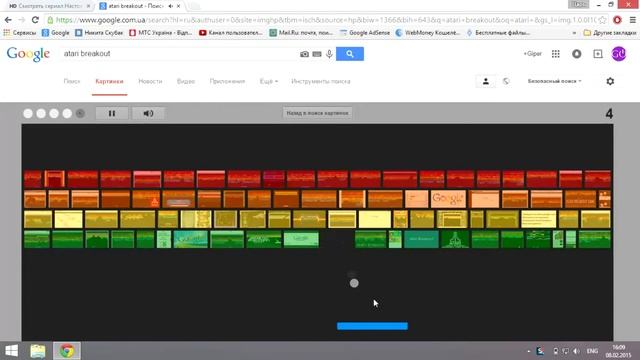This screenshot has width=640, height=360.
Task: Open the account avatar menu
Action: point(619,54)
